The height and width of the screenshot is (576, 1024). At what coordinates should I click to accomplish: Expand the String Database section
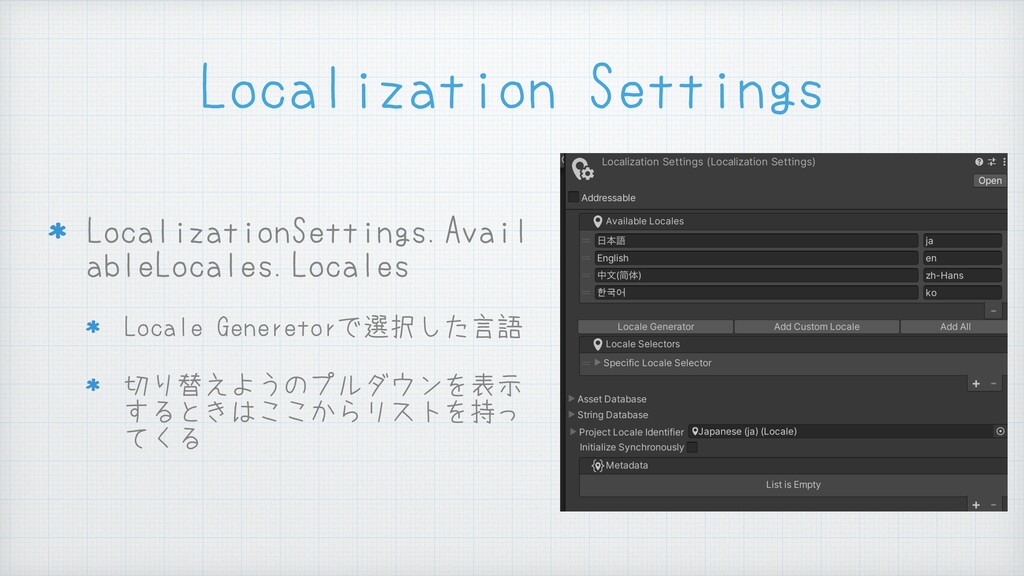[571, 415]
